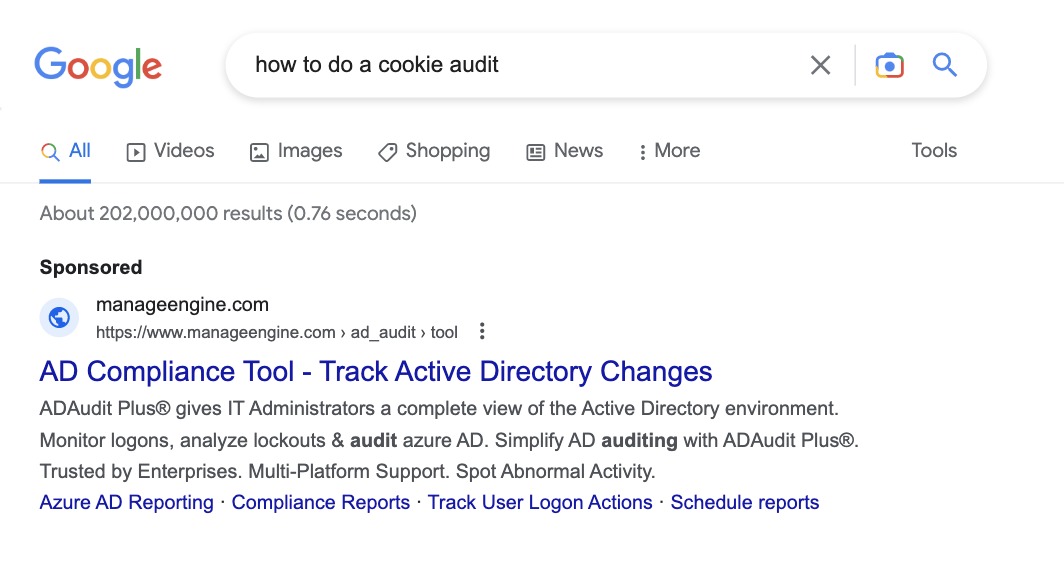The width and height of the screenshot is (1064, 564).
Task: Go to the News tab
Action: (565, 151)
